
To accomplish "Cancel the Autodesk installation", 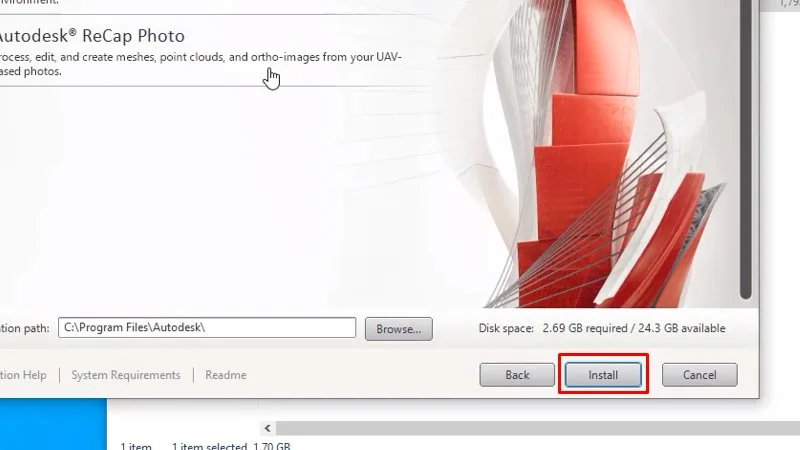I will 699,375.
